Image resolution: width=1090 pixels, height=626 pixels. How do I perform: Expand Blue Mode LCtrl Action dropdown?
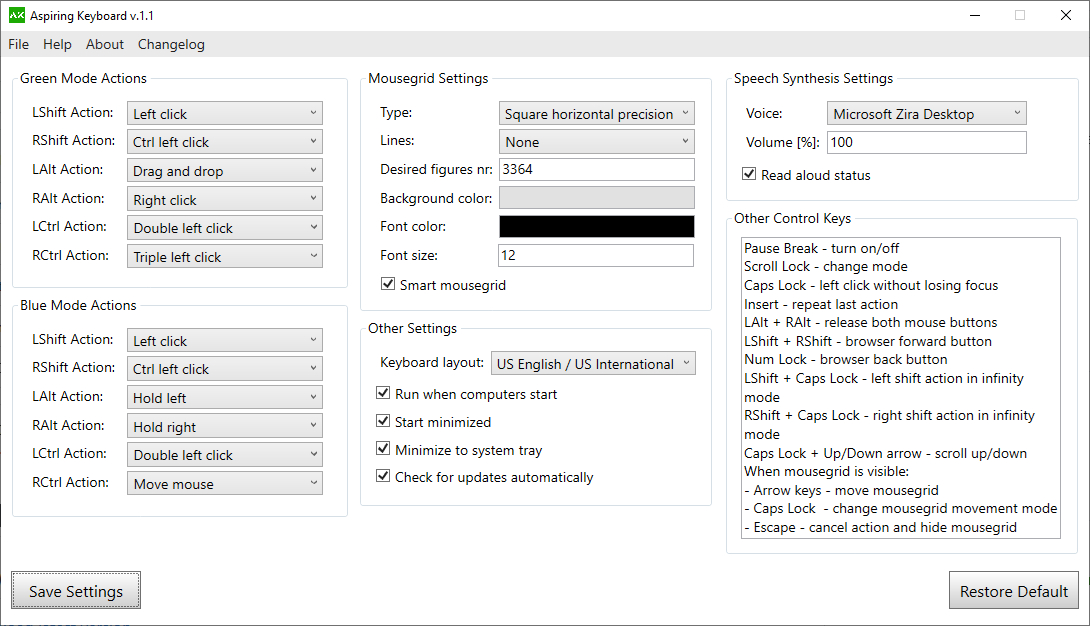(225, 454)
